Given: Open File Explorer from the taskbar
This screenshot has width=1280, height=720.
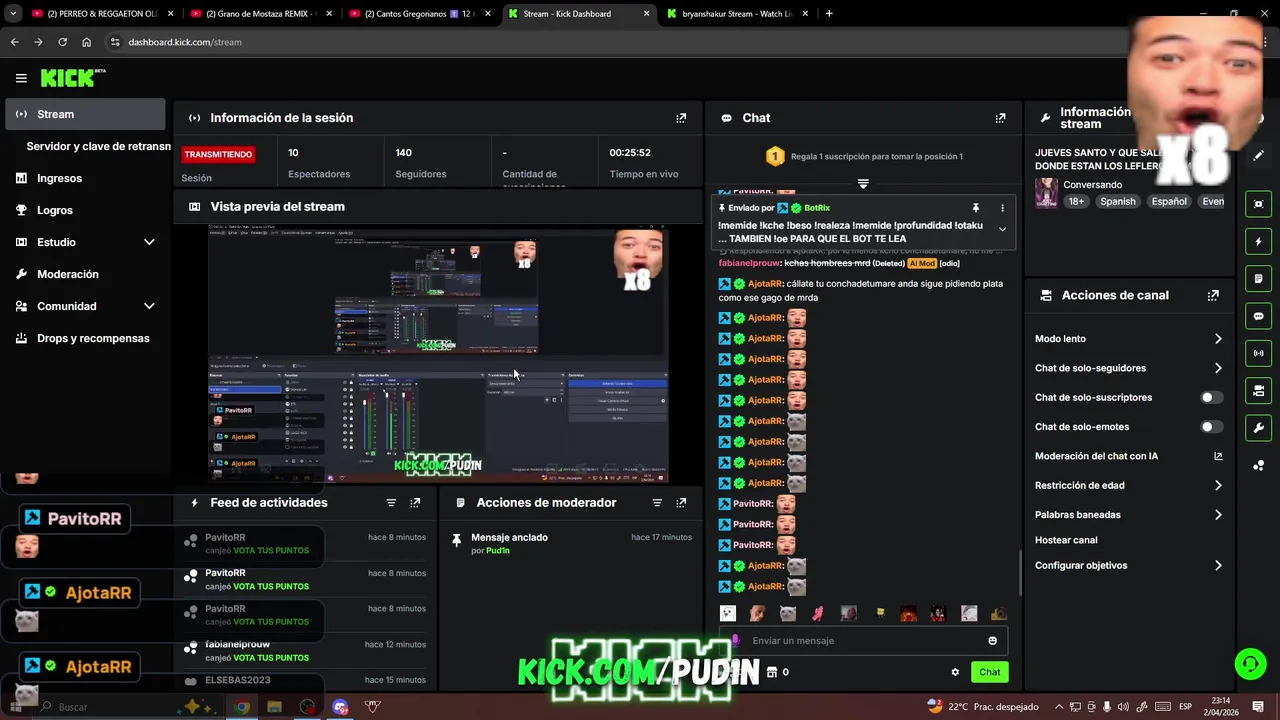Looking at the screenshot, I should (274, 707).
